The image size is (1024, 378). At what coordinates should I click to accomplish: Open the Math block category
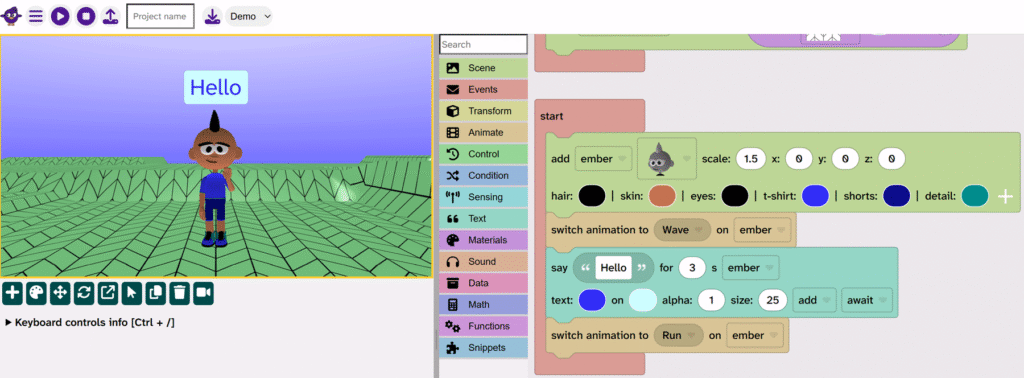point(483,305)
